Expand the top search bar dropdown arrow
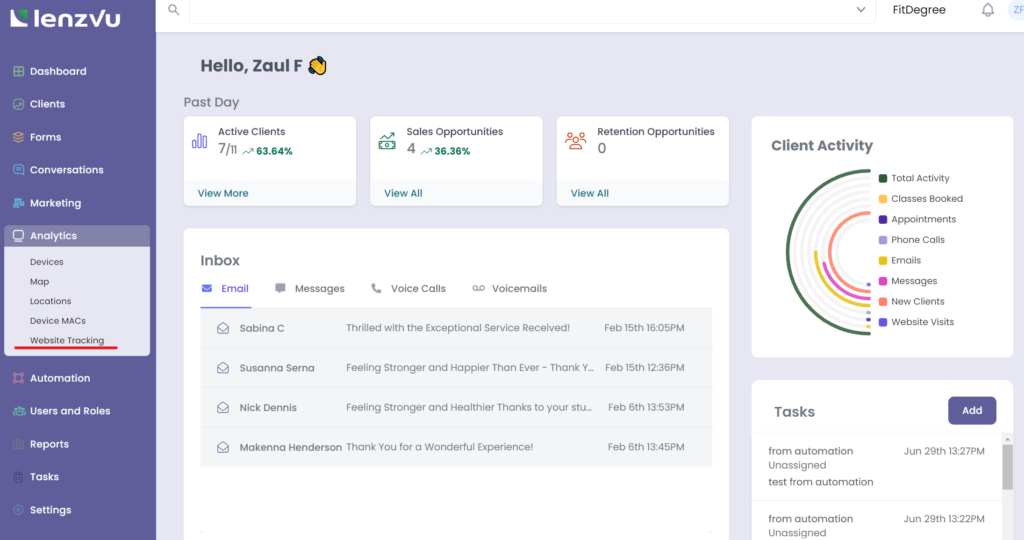1024x540 pixels. coord(860,10)
